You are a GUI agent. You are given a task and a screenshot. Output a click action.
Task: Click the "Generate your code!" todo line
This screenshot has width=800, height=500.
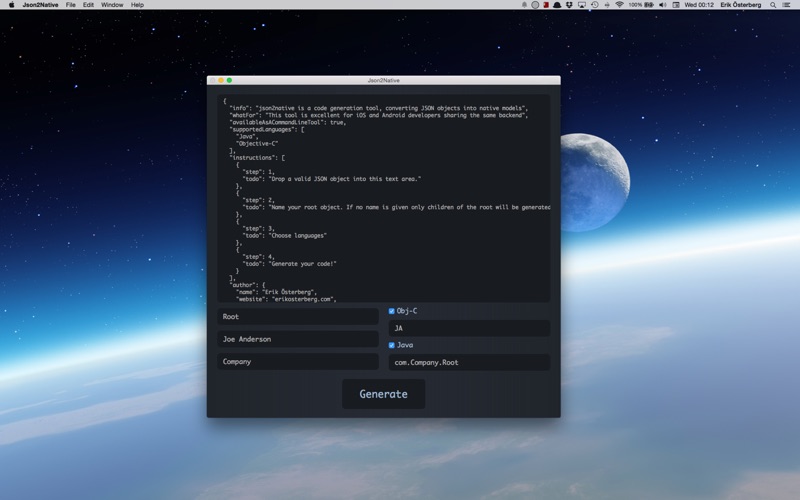pyautogui.click(x=289, y=264)
